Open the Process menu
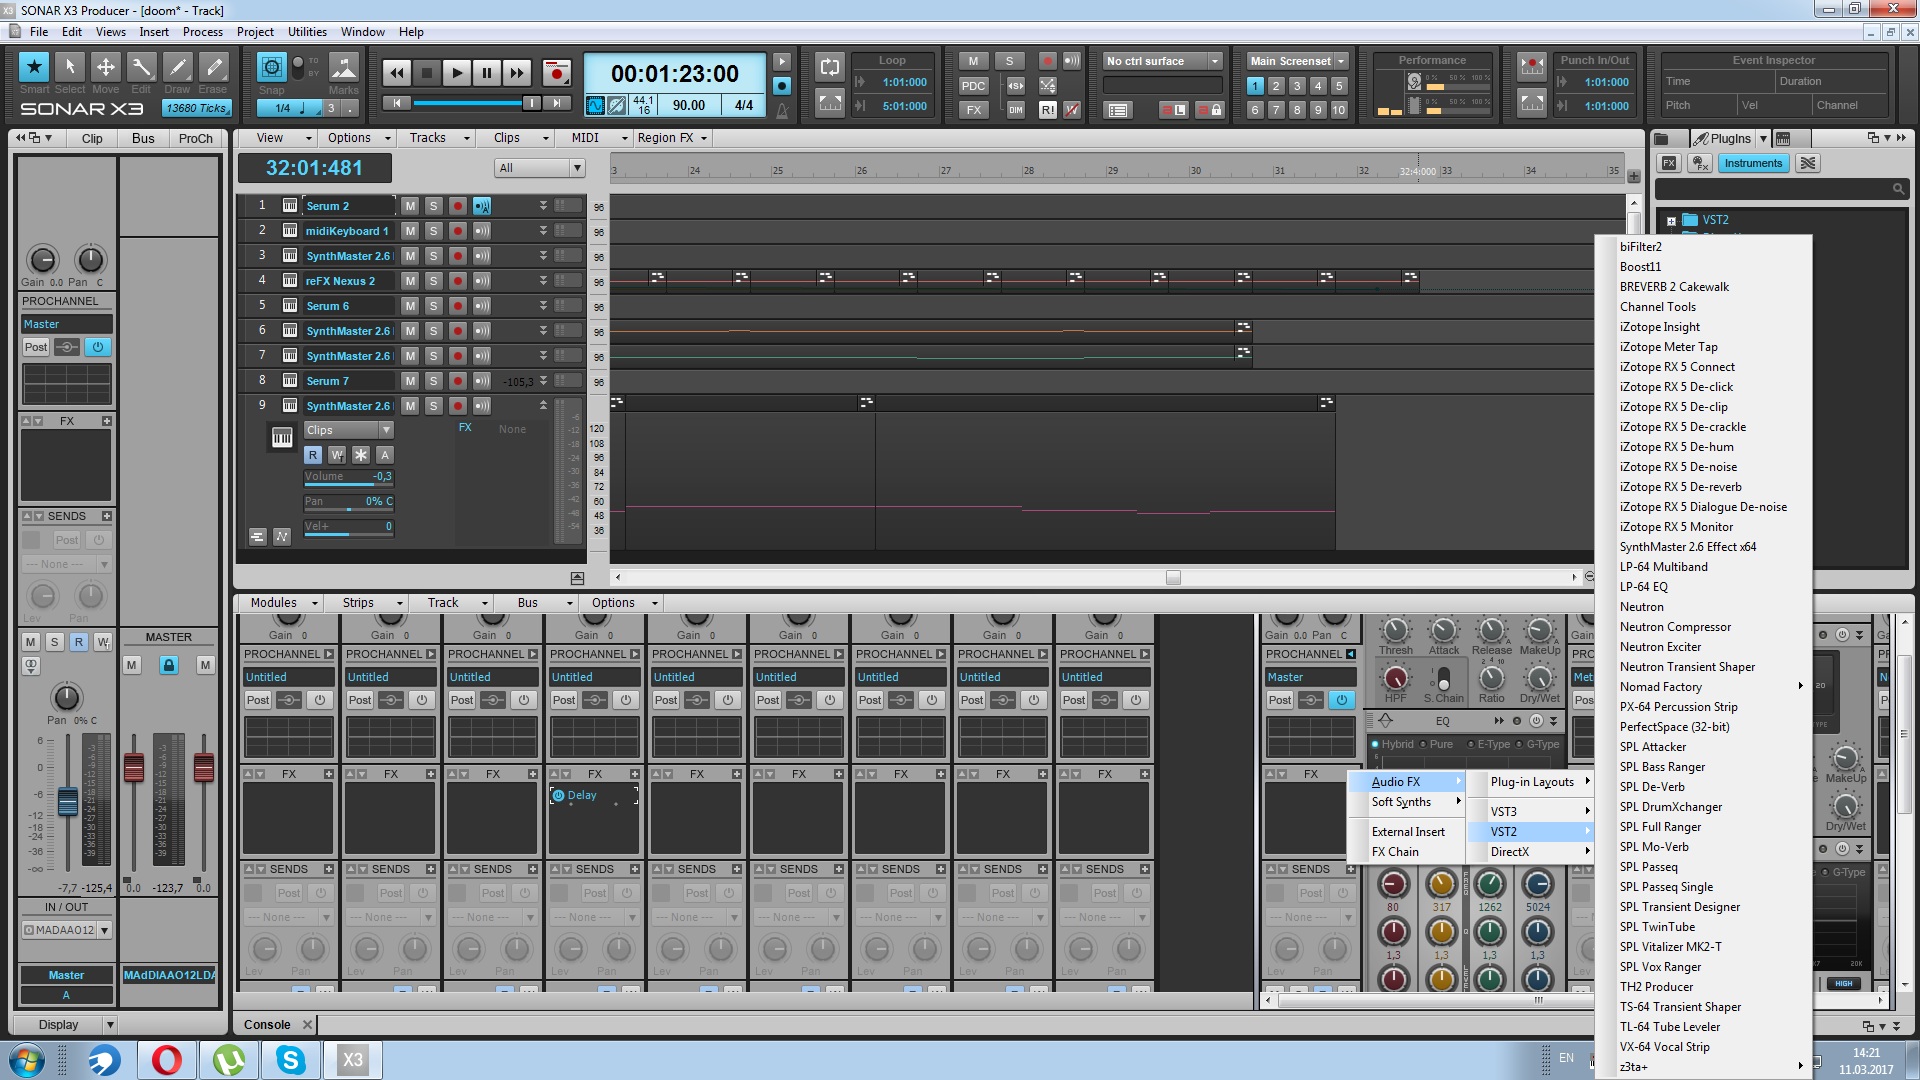The width and height of the screenshot is (1920, 1080). coord(202,32)
